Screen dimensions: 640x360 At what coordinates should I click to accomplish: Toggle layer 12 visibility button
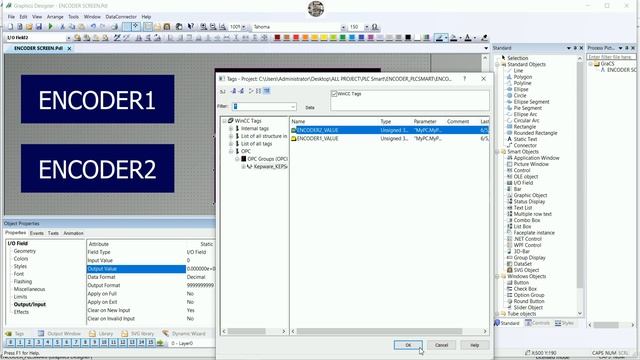[123, 343]
